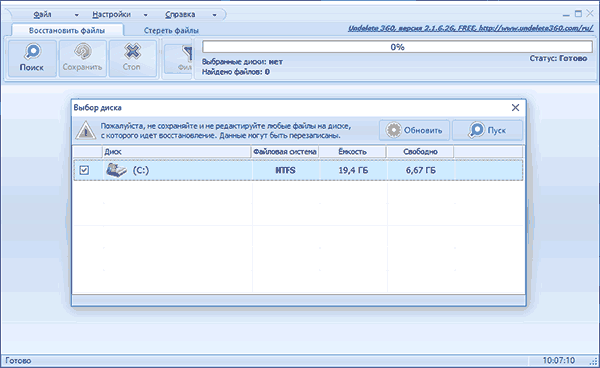600x368 pixels.
Task: Sort by the Файловая система column header
Action: click(x=285, y=151)
